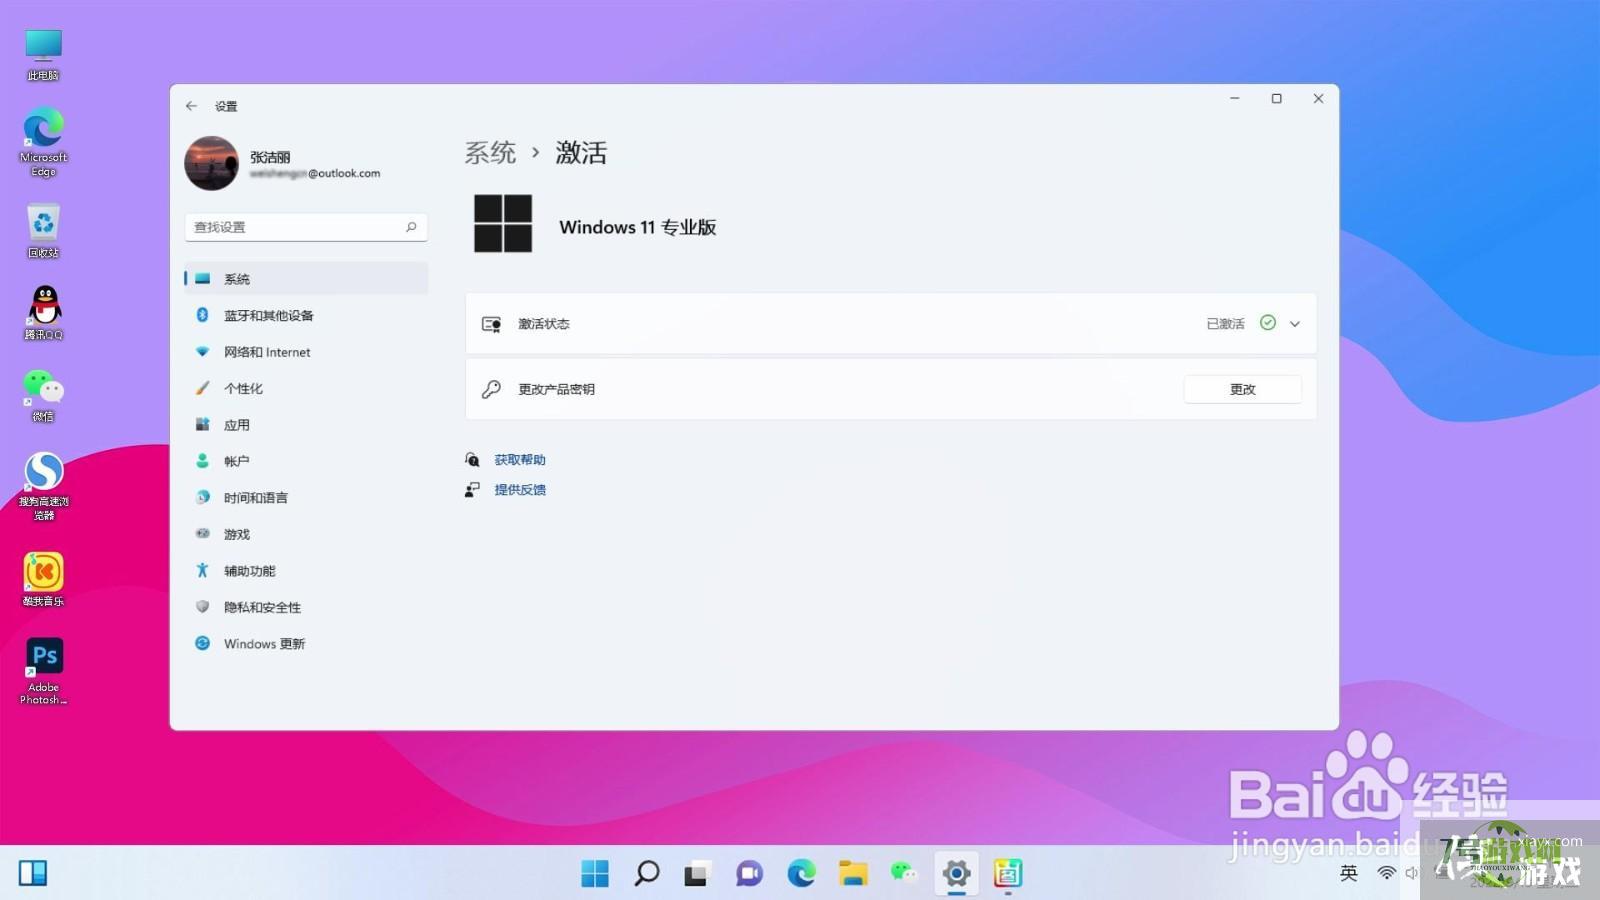Click the 激活状态 certificate icon
The image size is (1600, 900).
(x=491, y=324)
